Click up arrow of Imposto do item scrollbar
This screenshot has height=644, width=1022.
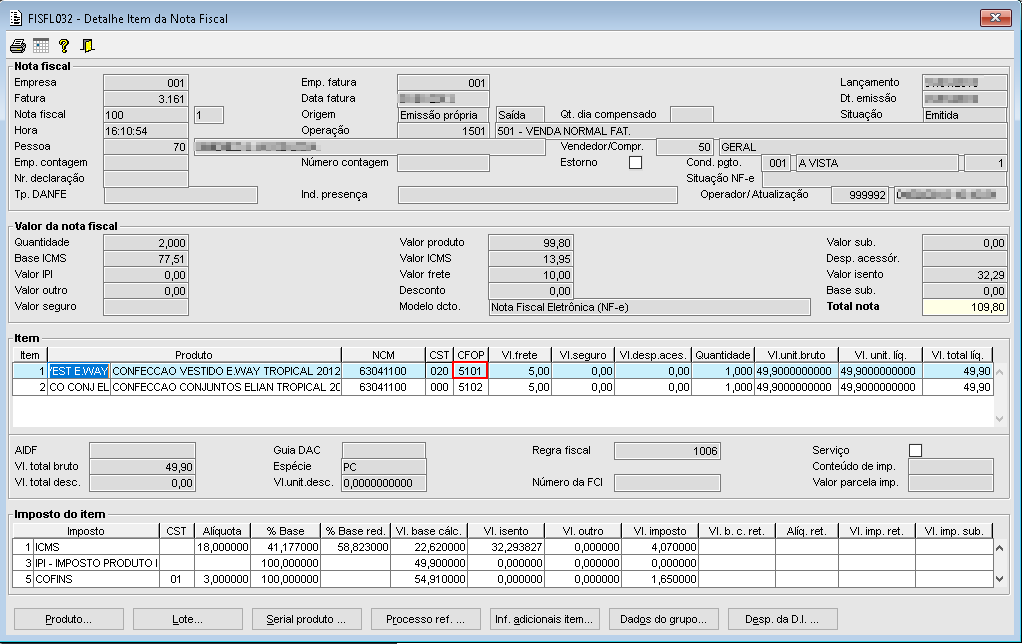1000,548
